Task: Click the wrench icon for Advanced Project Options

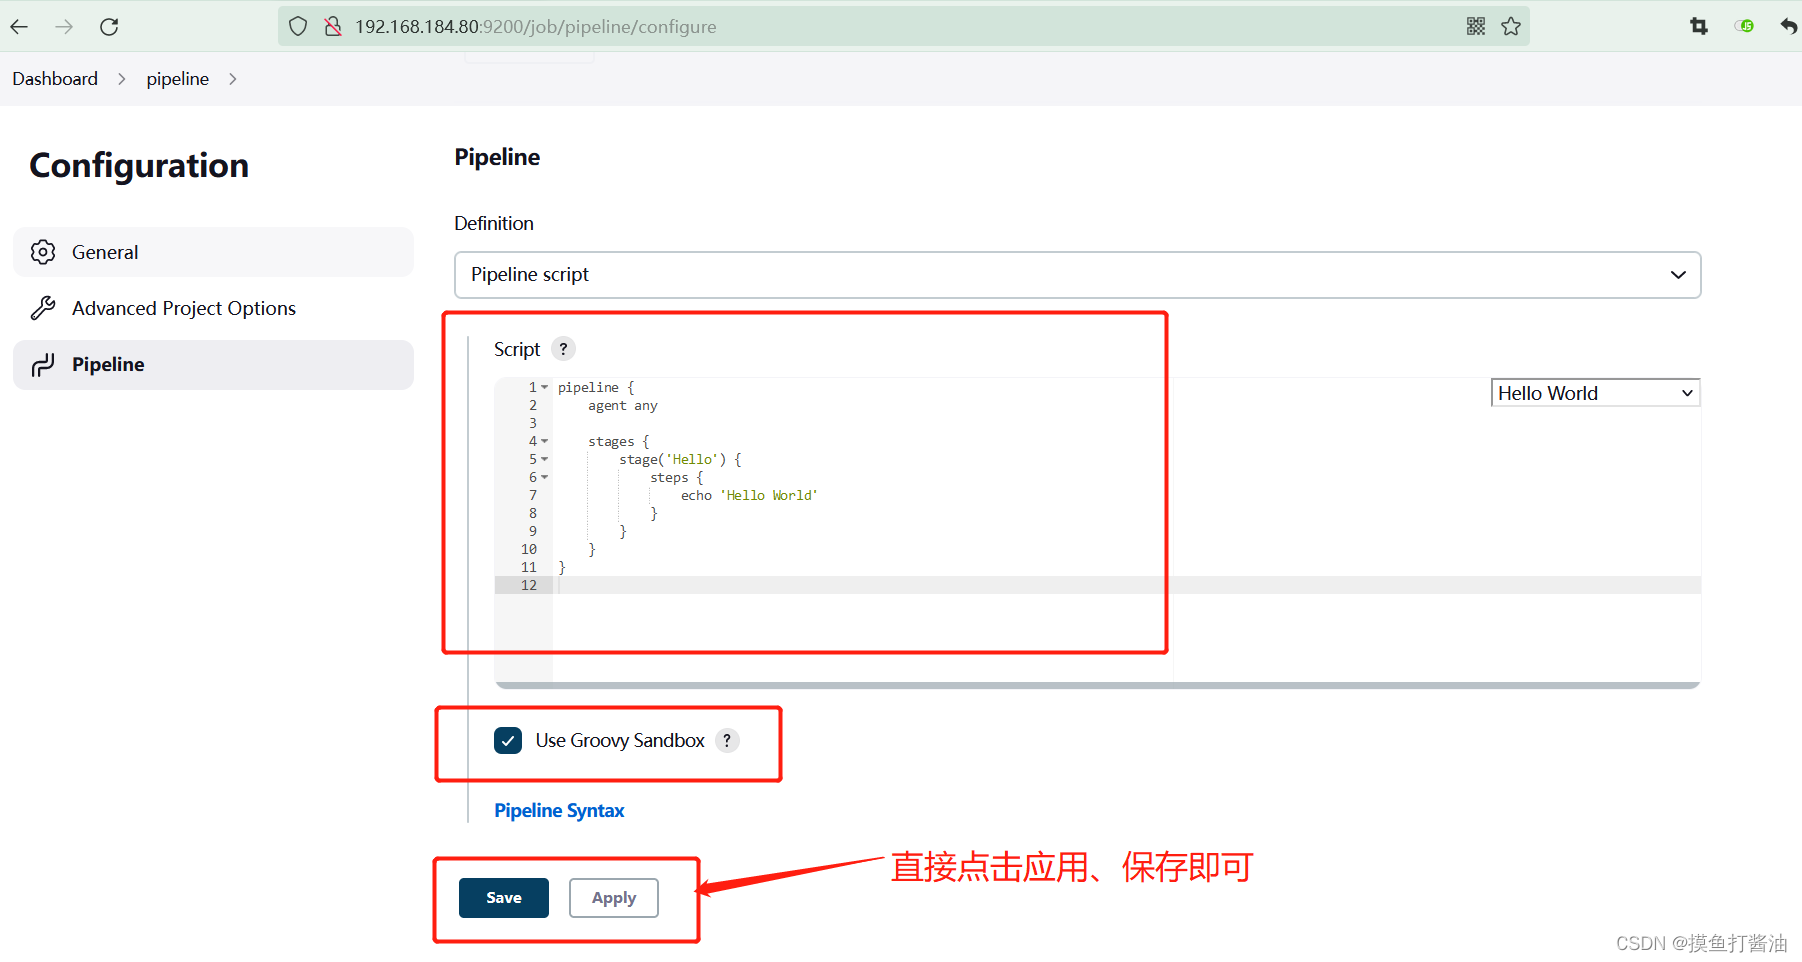Action: pyautogui.click(x=43, y=308)
